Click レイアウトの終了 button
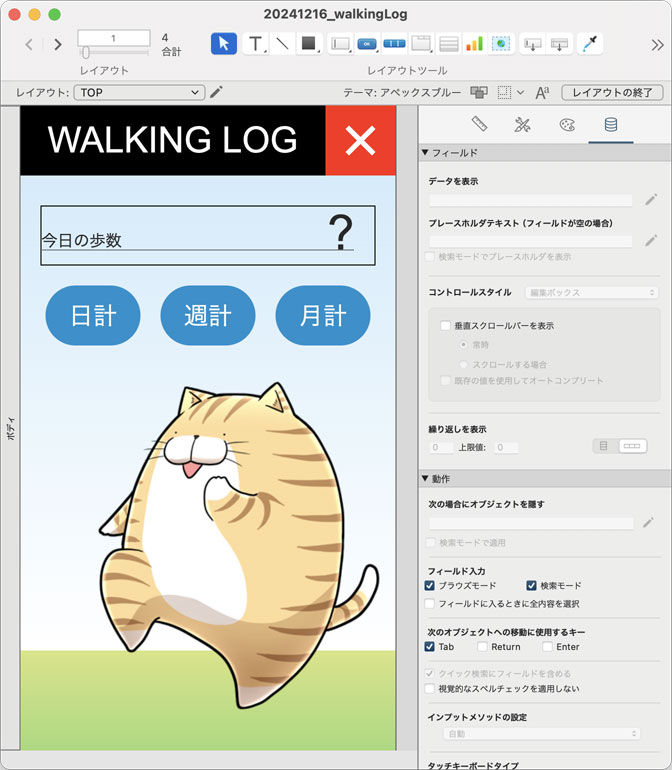 coord(612,92)
